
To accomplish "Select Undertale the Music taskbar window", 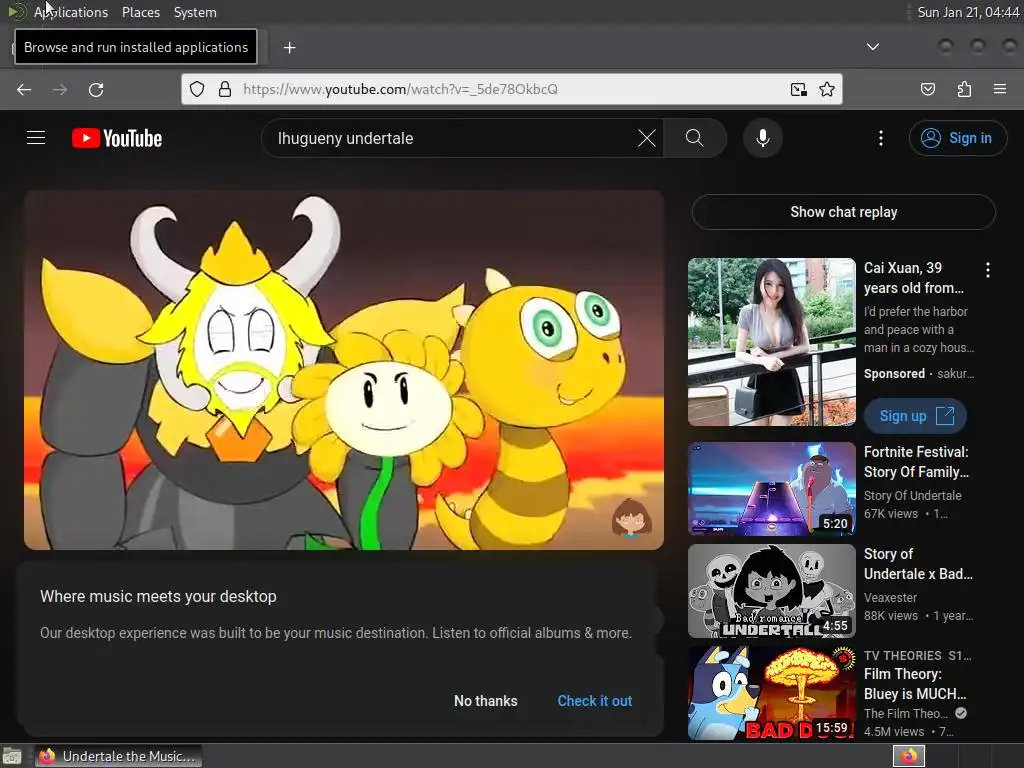I will click(118, 756).
